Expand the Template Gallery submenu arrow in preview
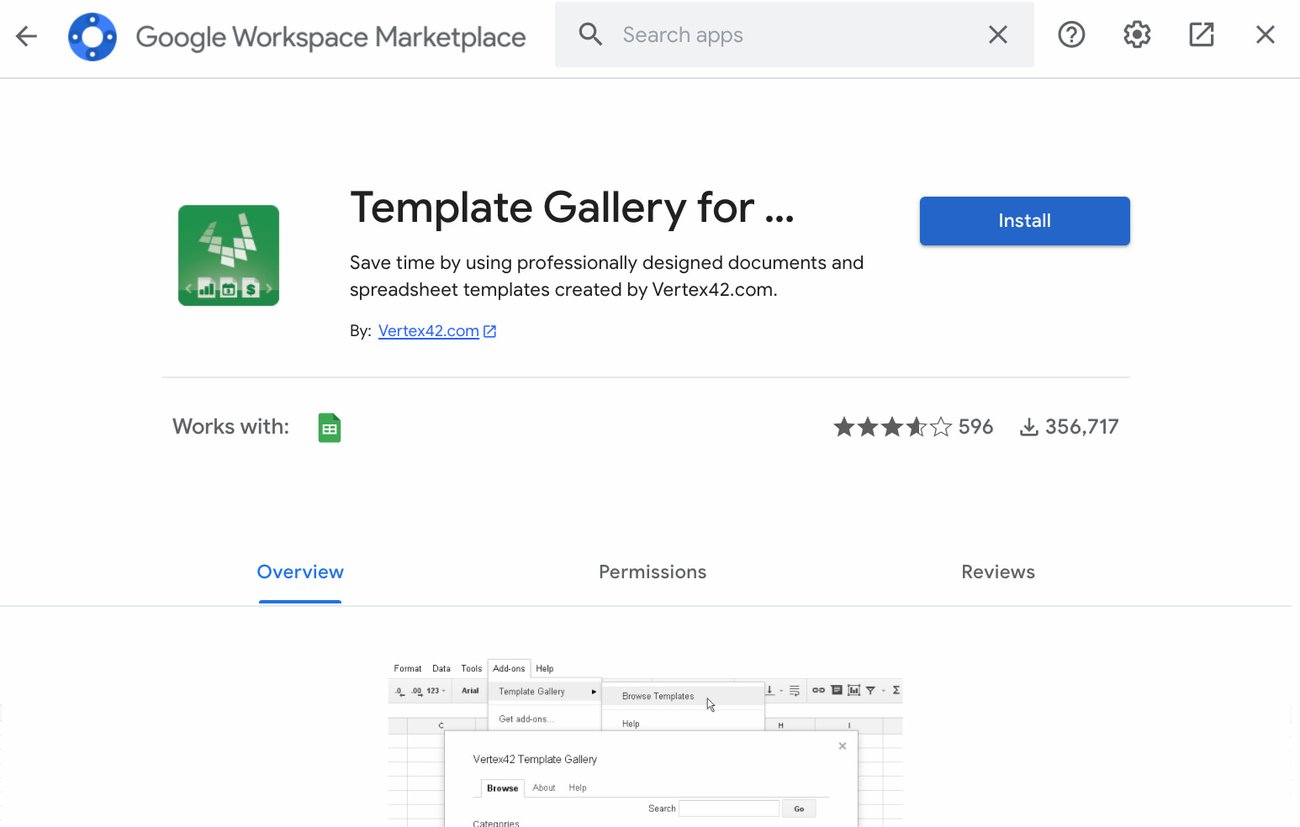The height and width of the screenshot is (827, 1300). pos(593,691)
